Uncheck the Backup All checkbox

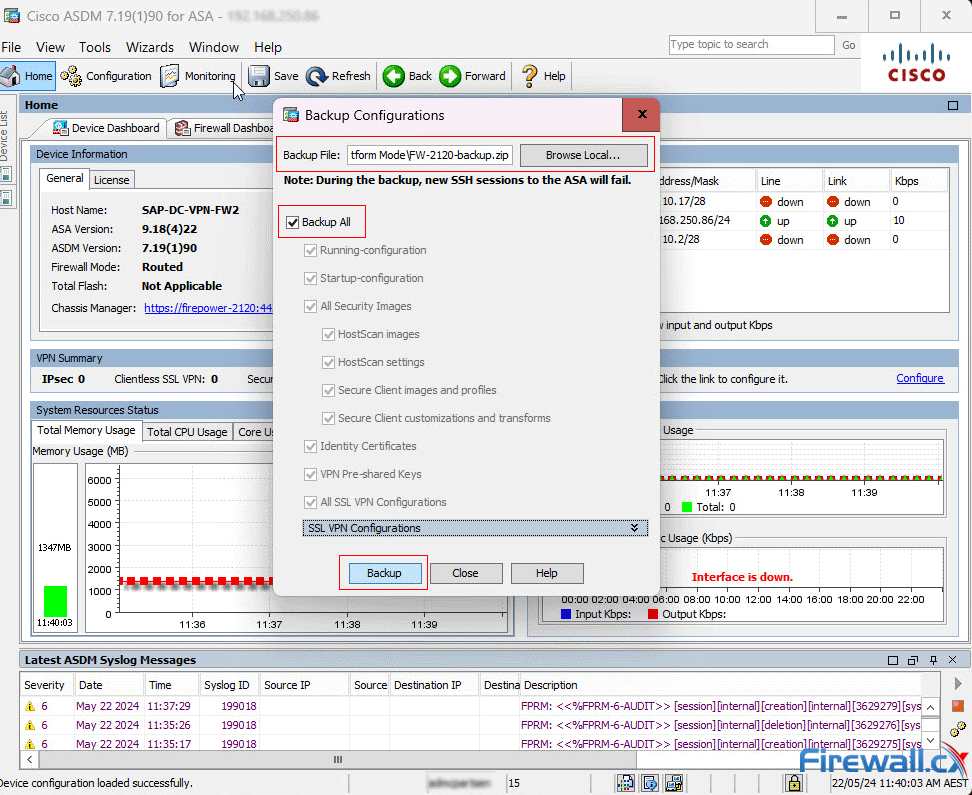293,222
